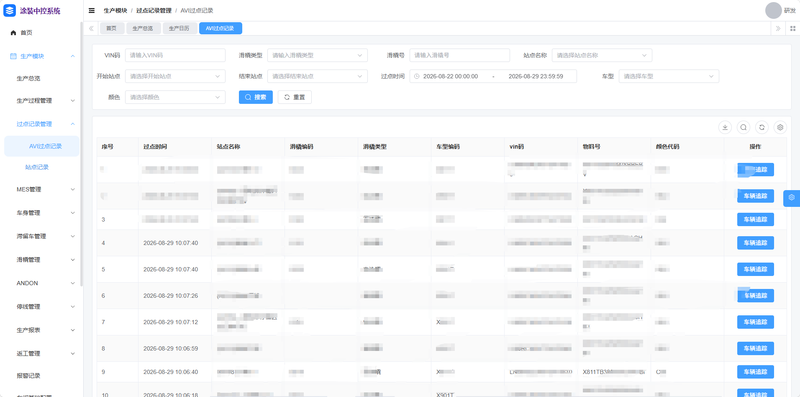
Task: Click timestamp 2026-08-29 10:07:26 cell
Action: pyautogui.click(x=170, y=296)
